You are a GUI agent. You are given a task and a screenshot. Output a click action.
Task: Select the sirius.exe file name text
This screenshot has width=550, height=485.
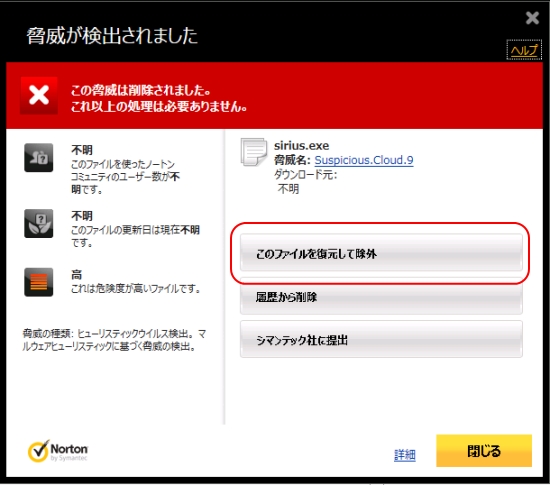(x=302, y=146)
